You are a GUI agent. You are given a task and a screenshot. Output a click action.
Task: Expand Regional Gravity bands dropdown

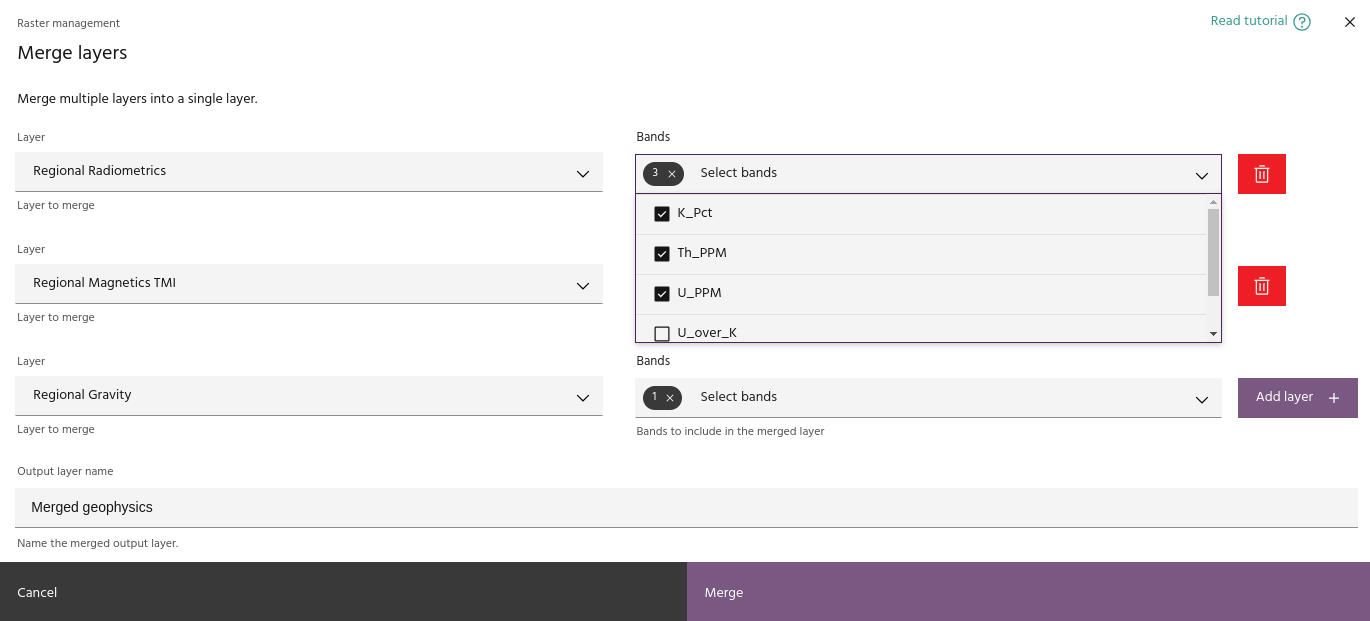coord(1201,399)
